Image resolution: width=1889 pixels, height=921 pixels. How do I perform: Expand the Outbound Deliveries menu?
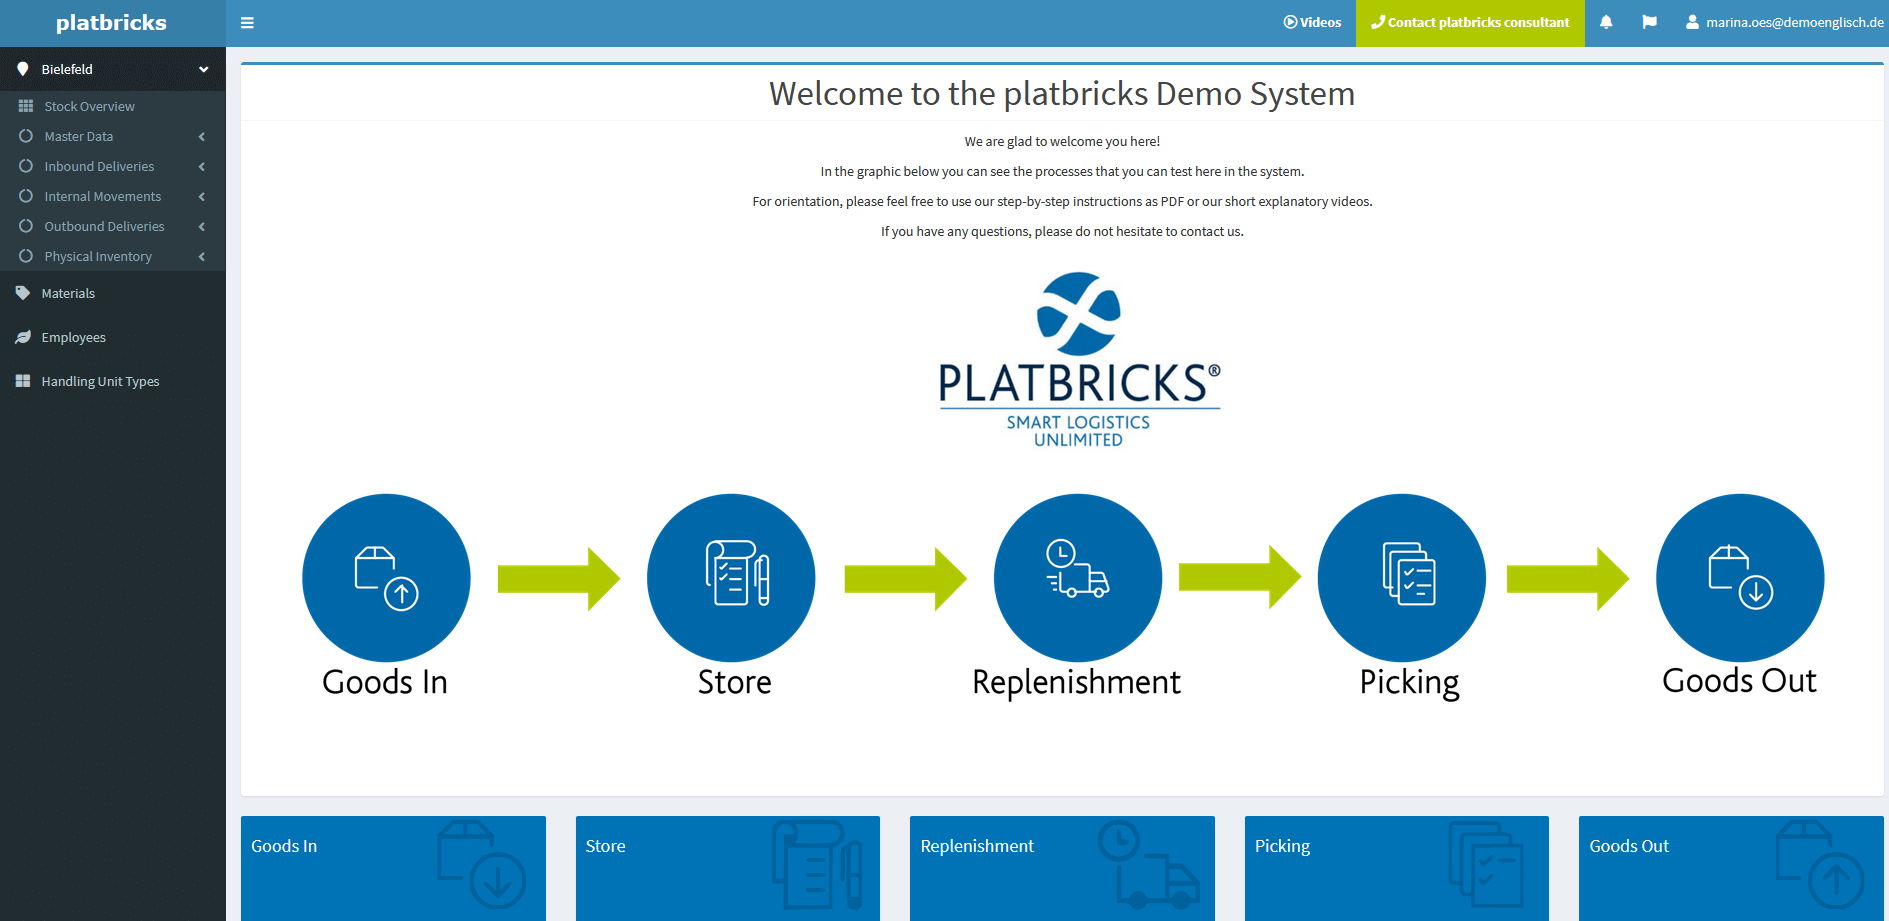102,226
